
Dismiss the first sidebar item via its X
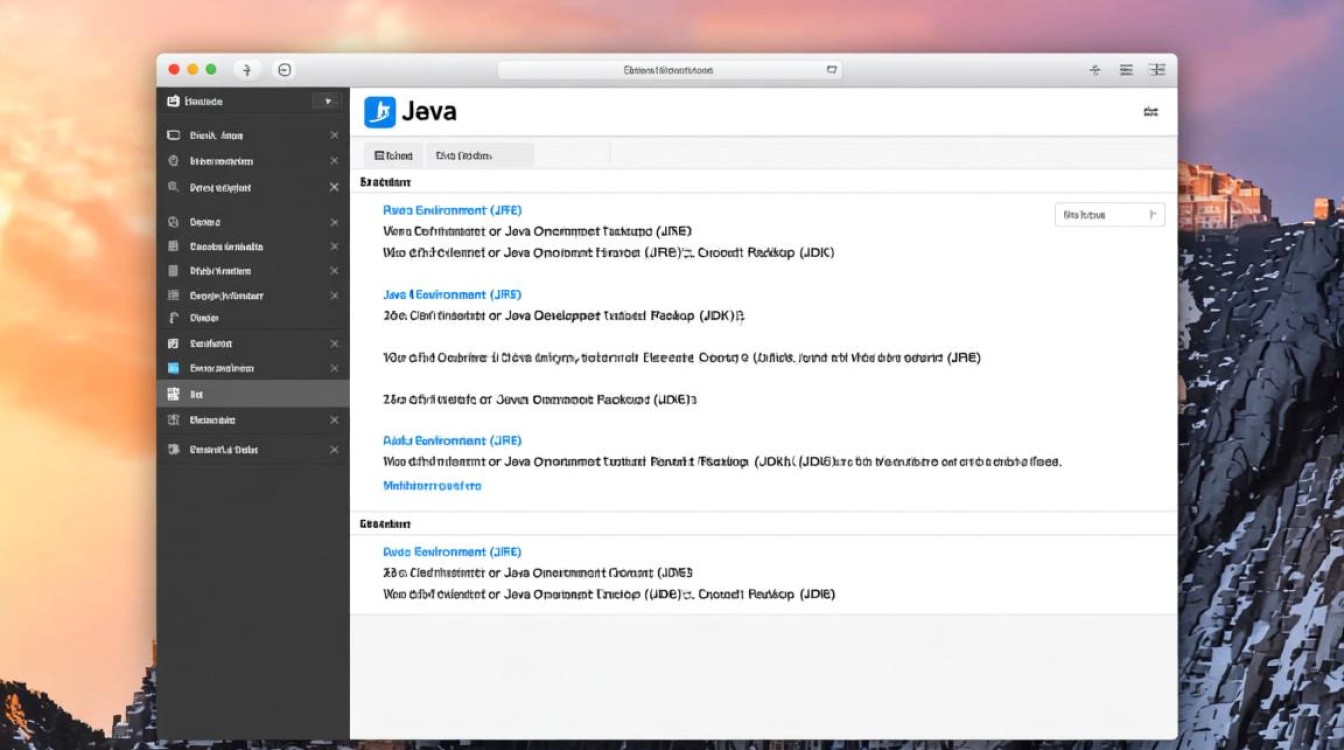(x=333, y=134)
